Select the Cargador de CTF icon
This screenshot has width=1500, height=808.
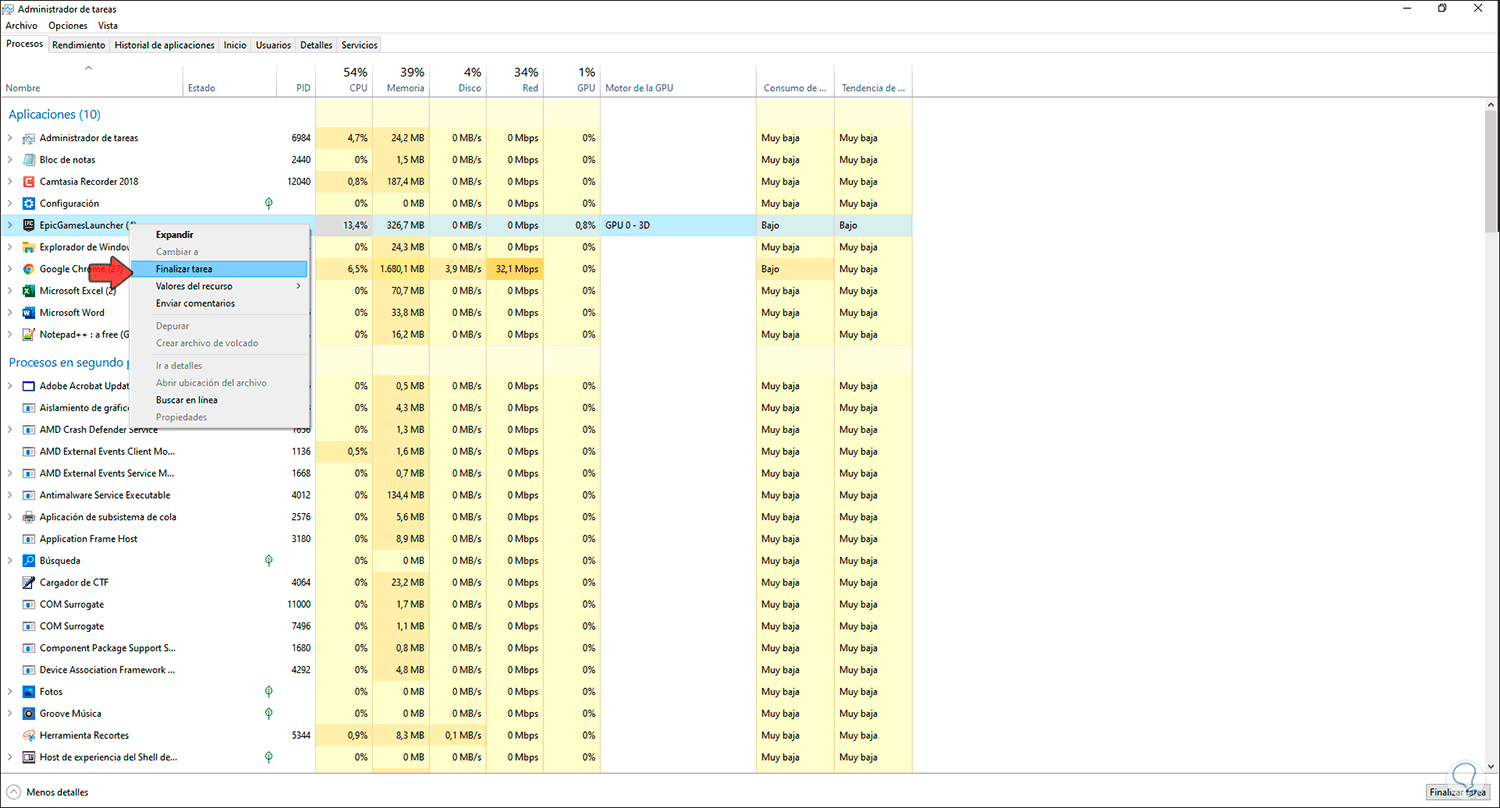28,583
